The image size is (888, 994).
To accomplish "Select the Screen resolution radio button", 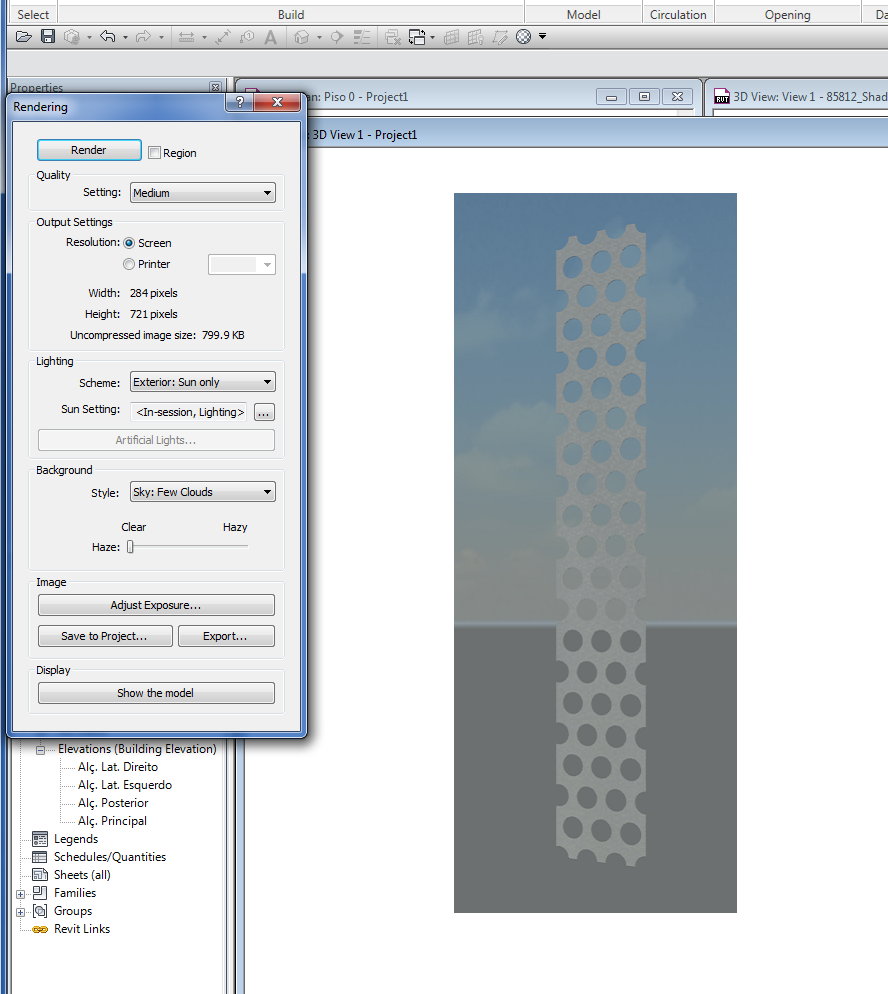I will tap(129, 243).
